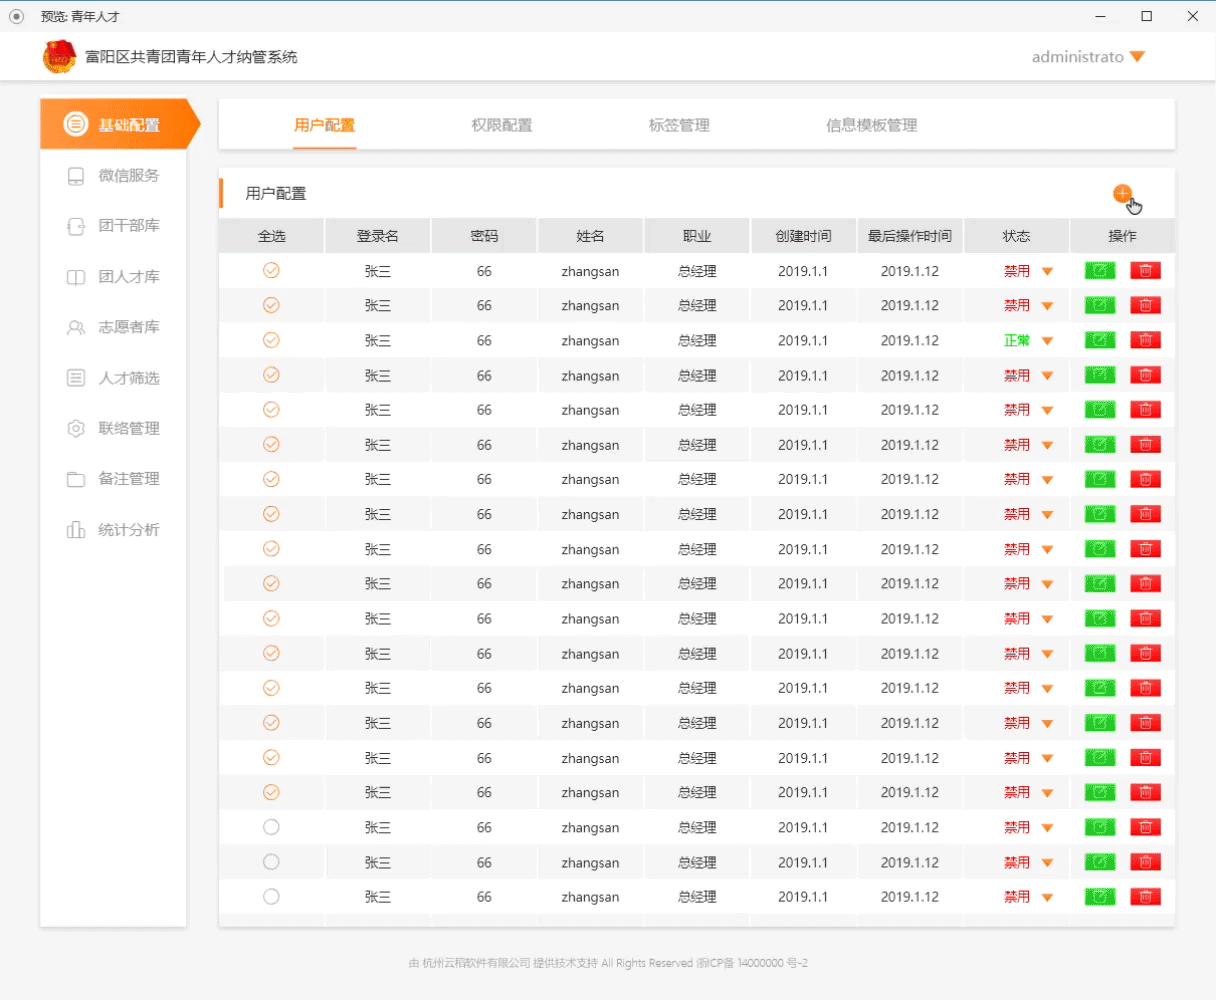Open 联络管理 with the gear icon
Image resolution: width=1216 pixels, height=1000 pixels.
point(113,428)
